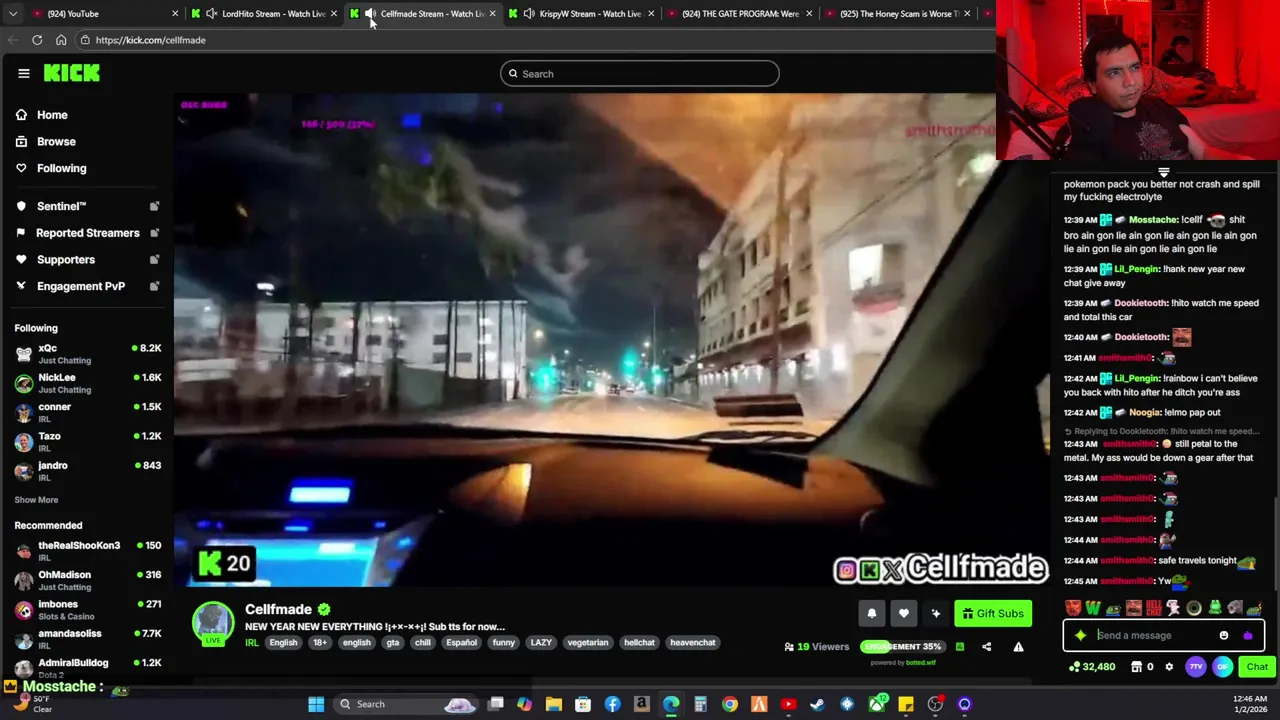Click channel points balance 32,480
The image size is (1280, 720).
[1092, 667]
